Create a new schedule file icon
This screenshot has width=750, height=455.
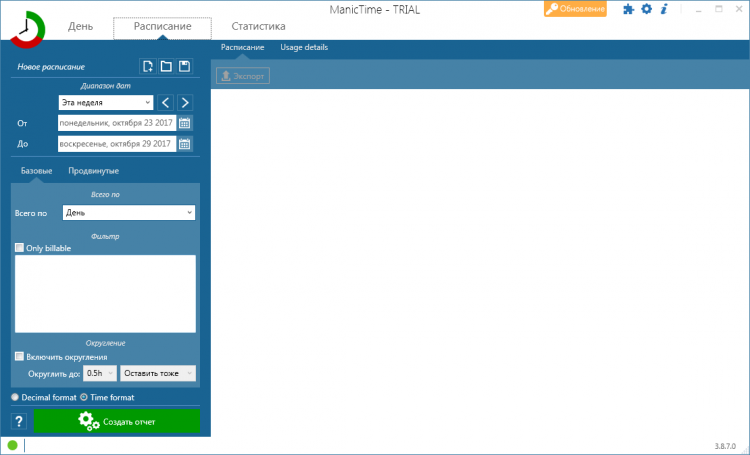coord(148,66)
